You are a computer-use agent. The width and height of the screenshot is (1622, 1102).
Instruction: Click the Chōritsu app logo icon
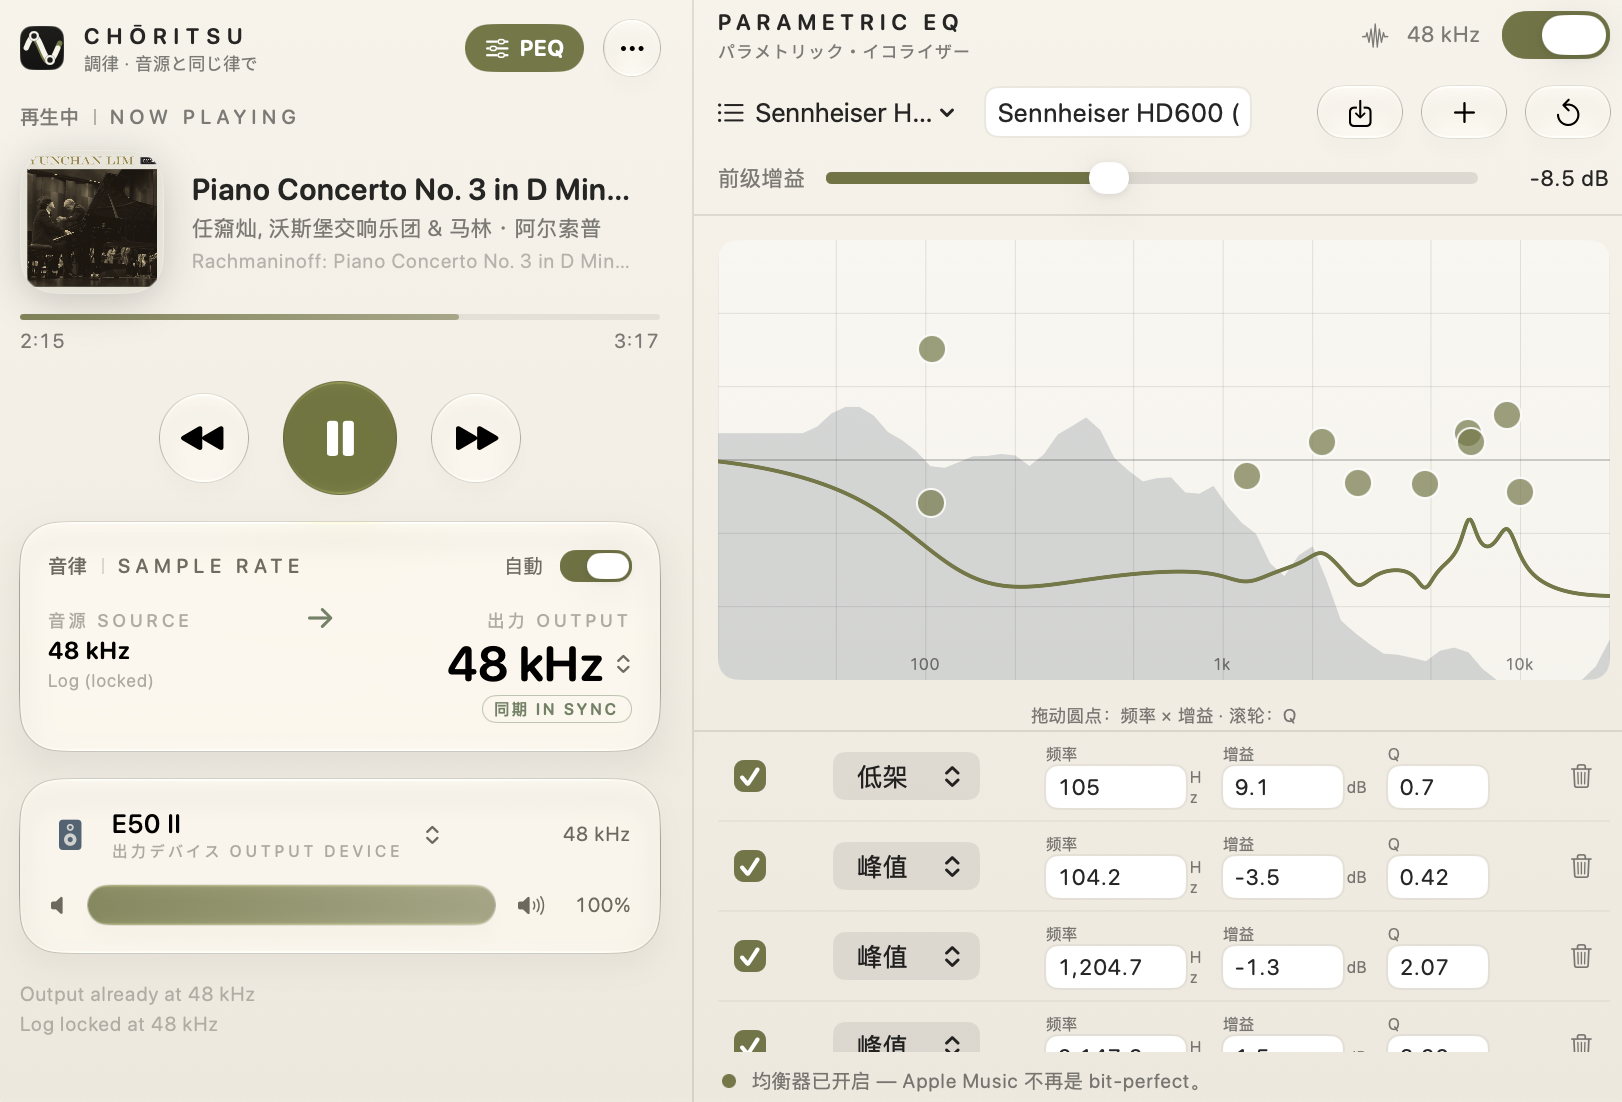[x=42, y=48]
